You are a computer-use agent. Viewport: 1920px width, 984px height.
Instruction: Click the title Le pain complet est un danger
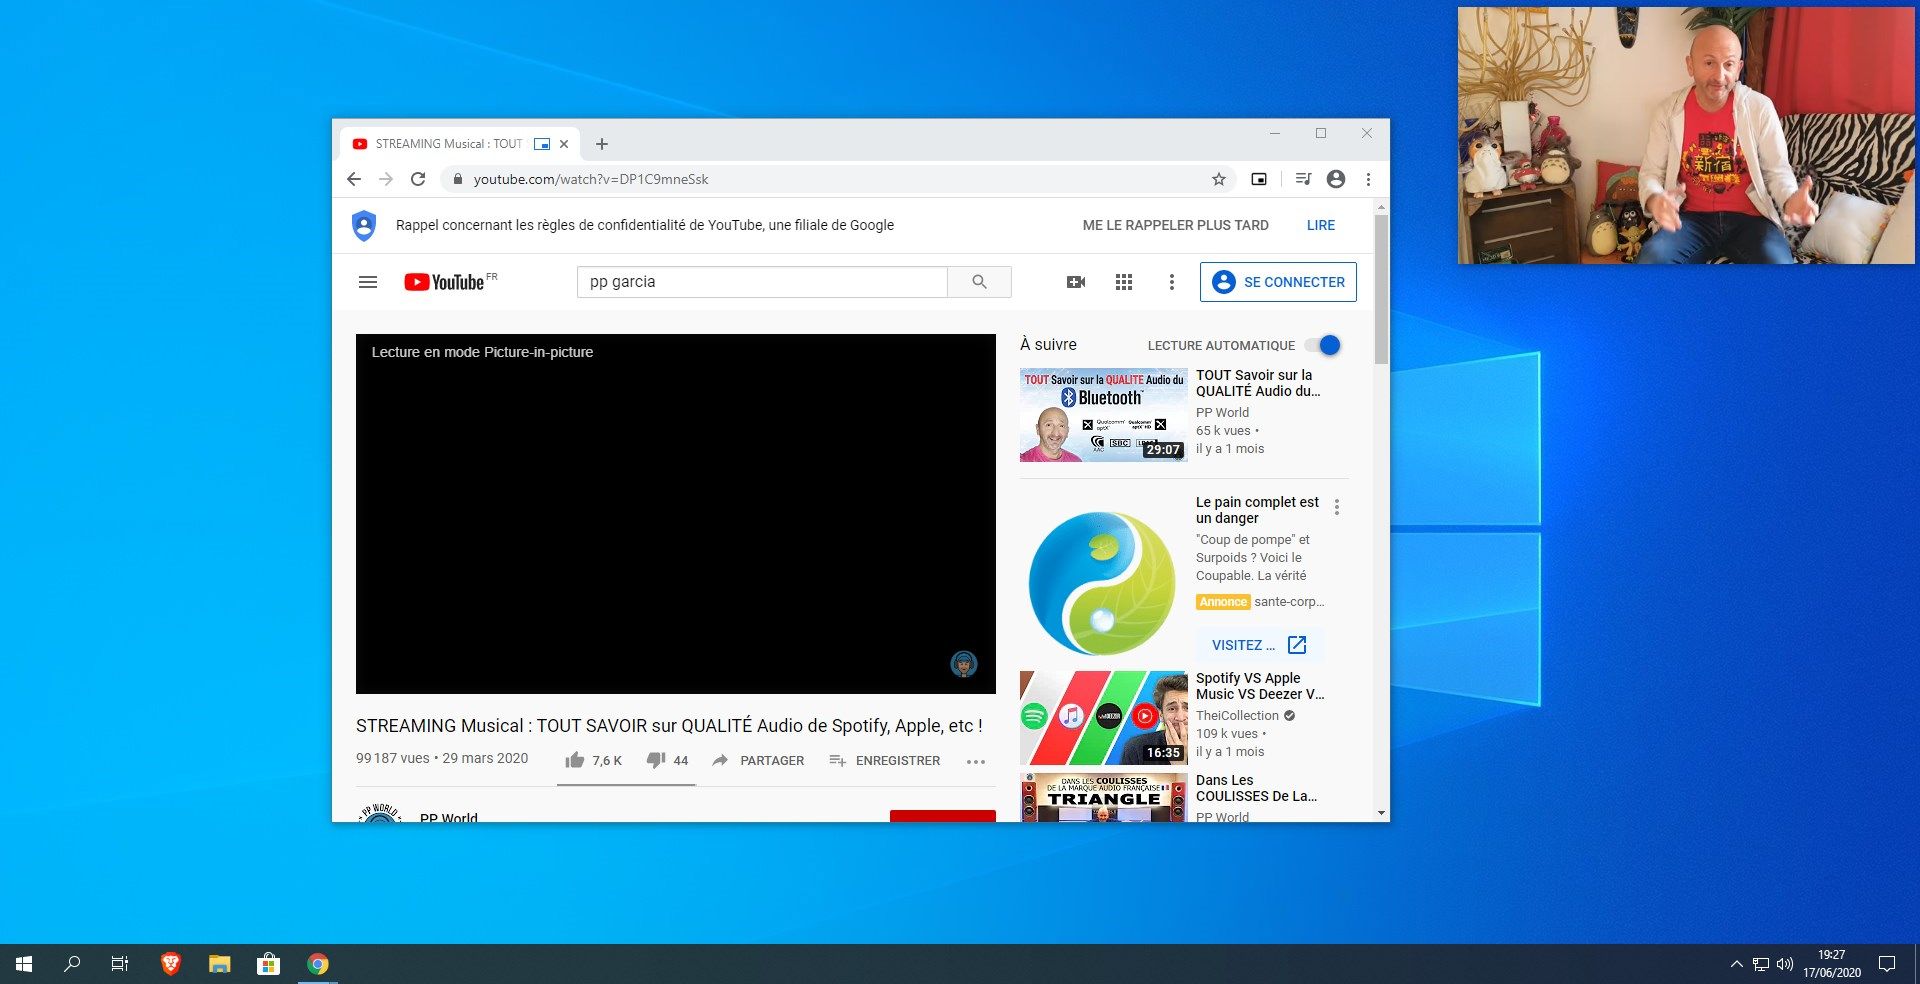click(1257, 510)
